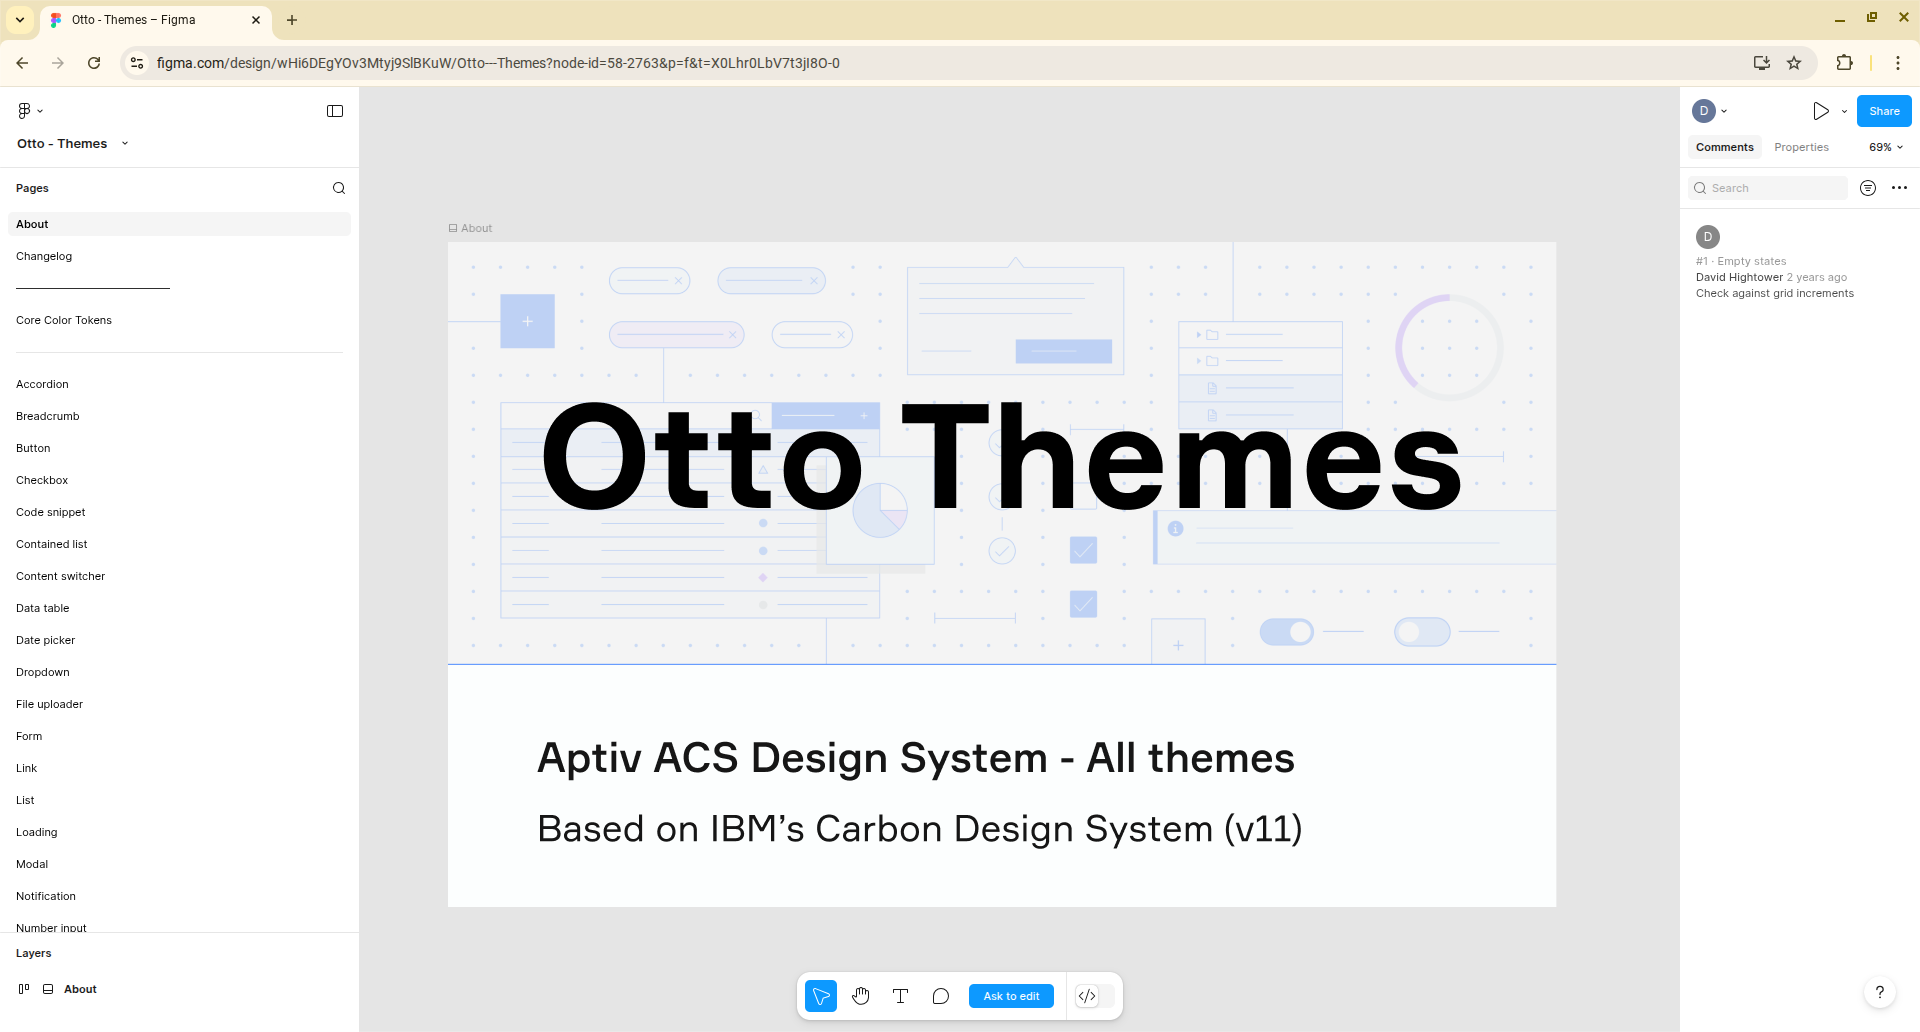Open comment filter options icon

[1867, 188]
